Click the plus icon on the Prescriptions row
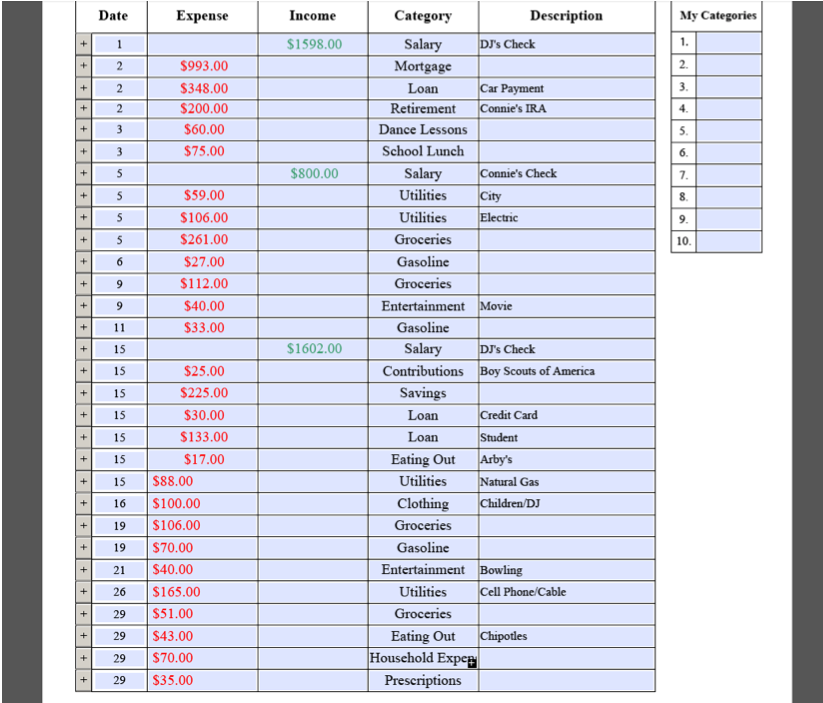This screenshot has width=823, height=703. (83, 680)
